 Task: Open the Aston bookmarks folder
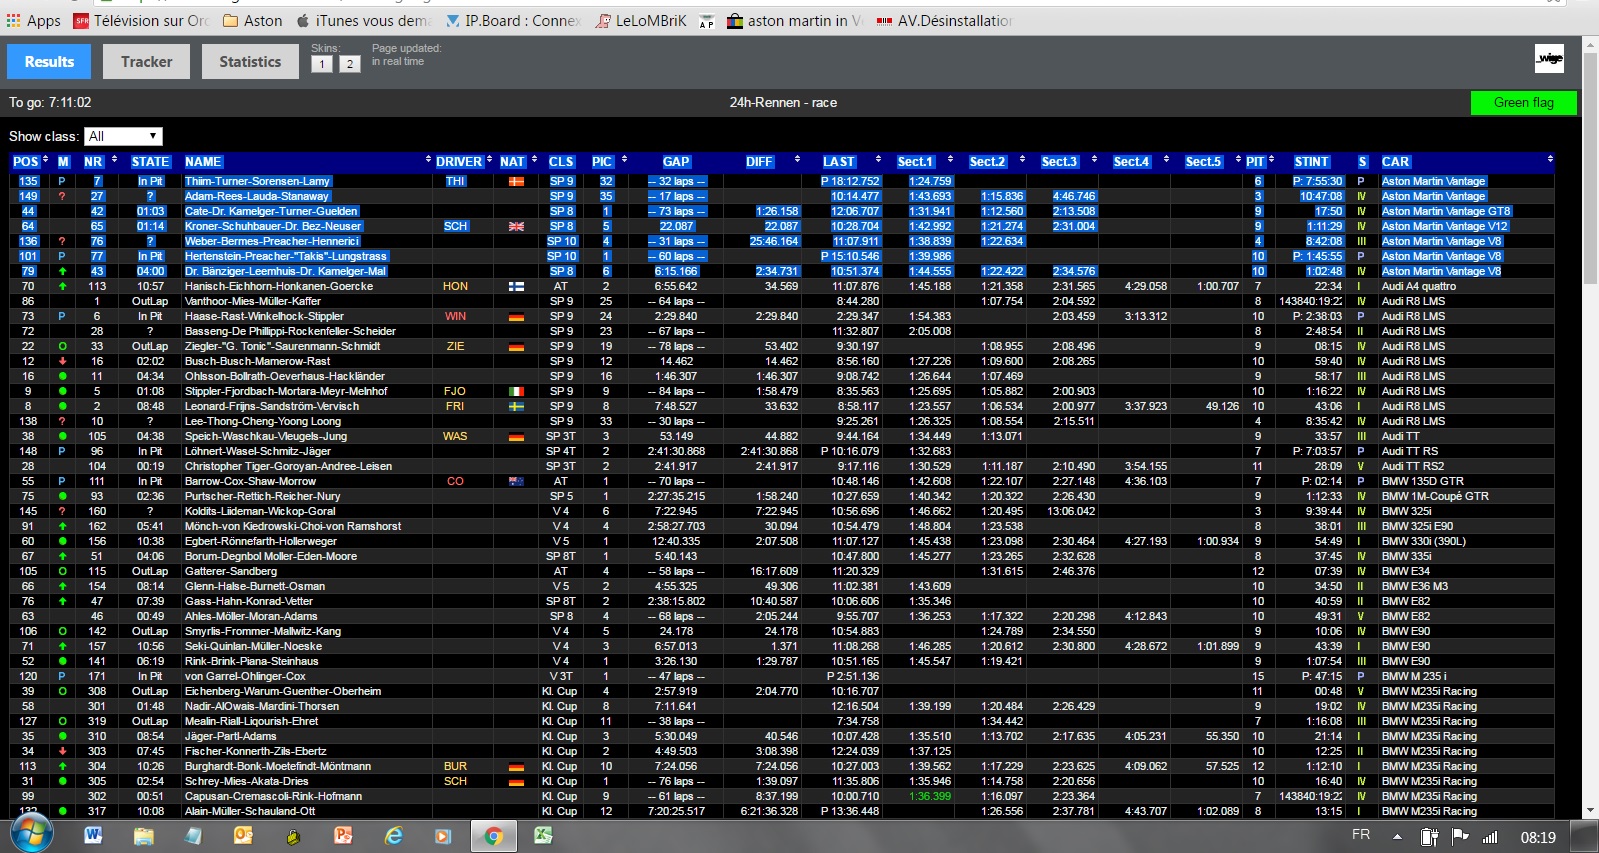pyautogui.click(x=253, y=20)
